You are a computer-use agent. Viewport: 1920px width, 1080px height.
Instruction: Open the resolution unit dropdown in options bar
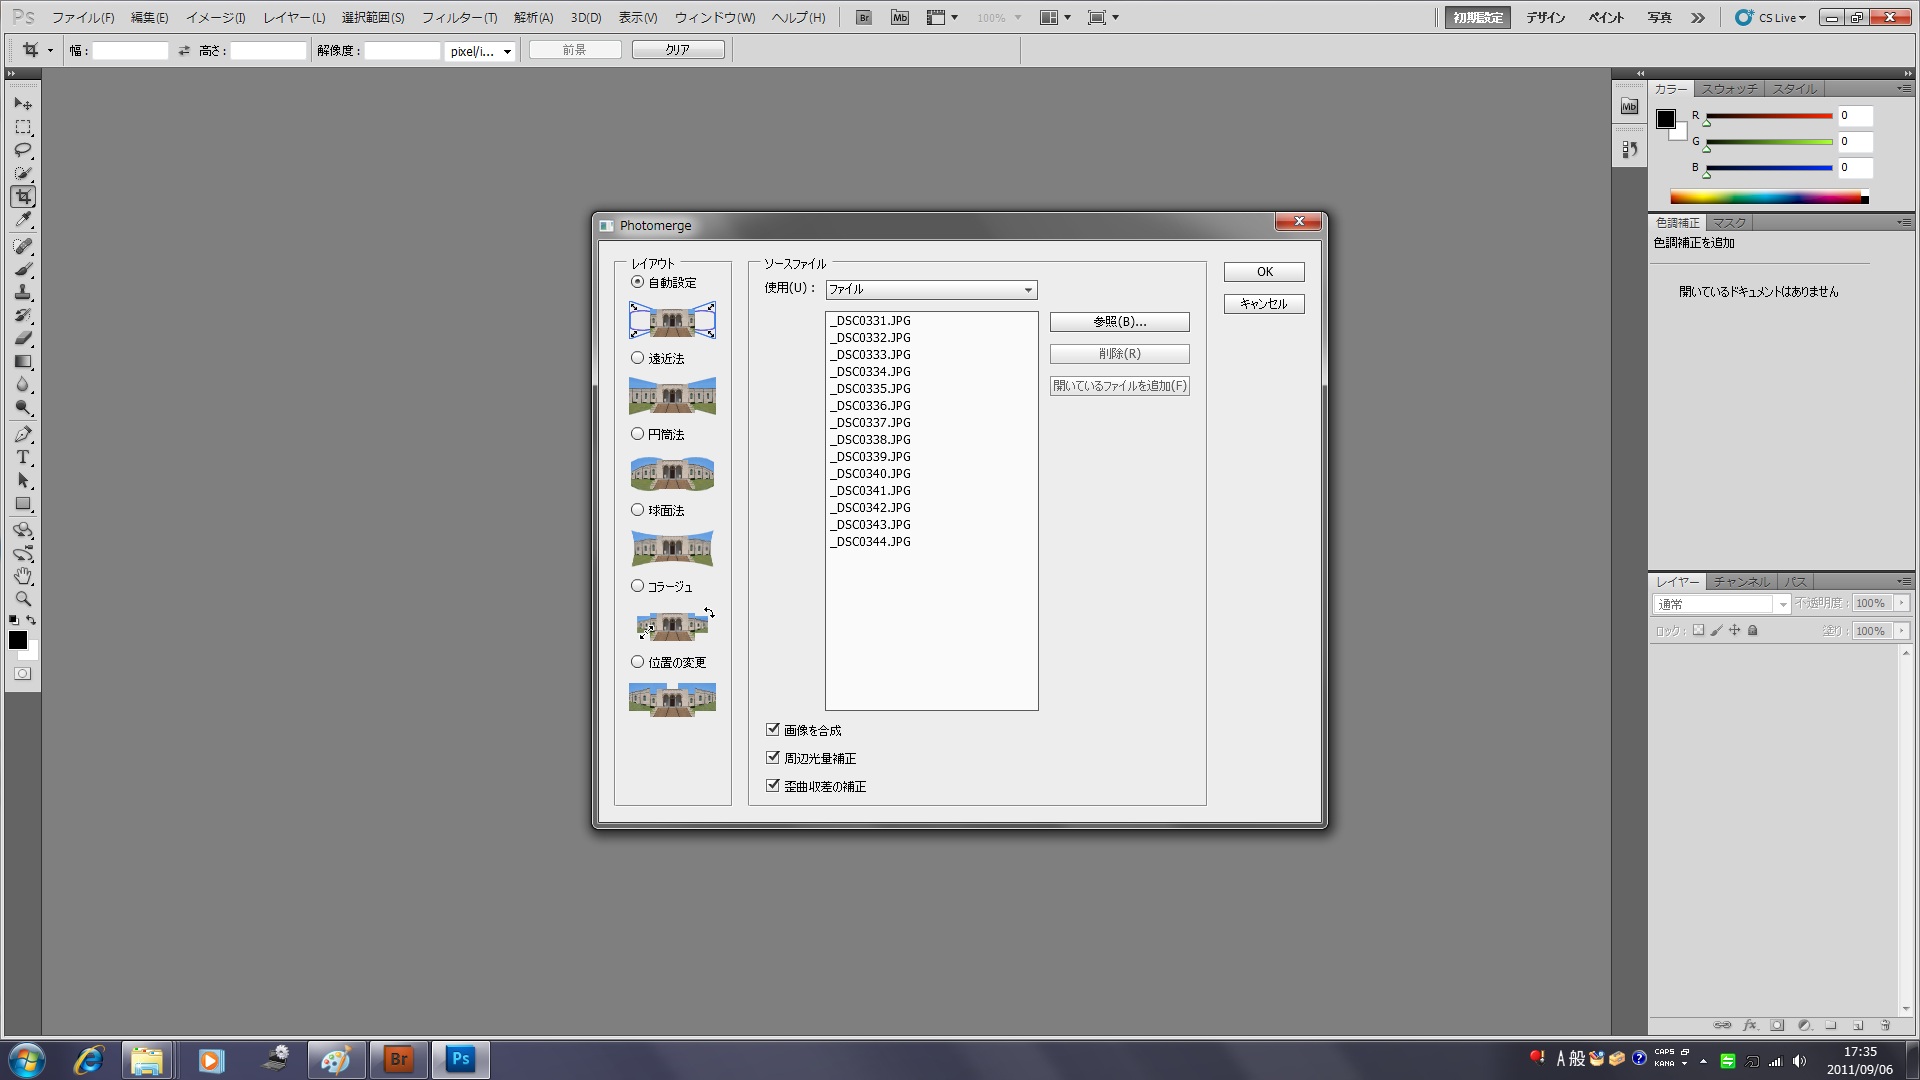coord(480,51)
